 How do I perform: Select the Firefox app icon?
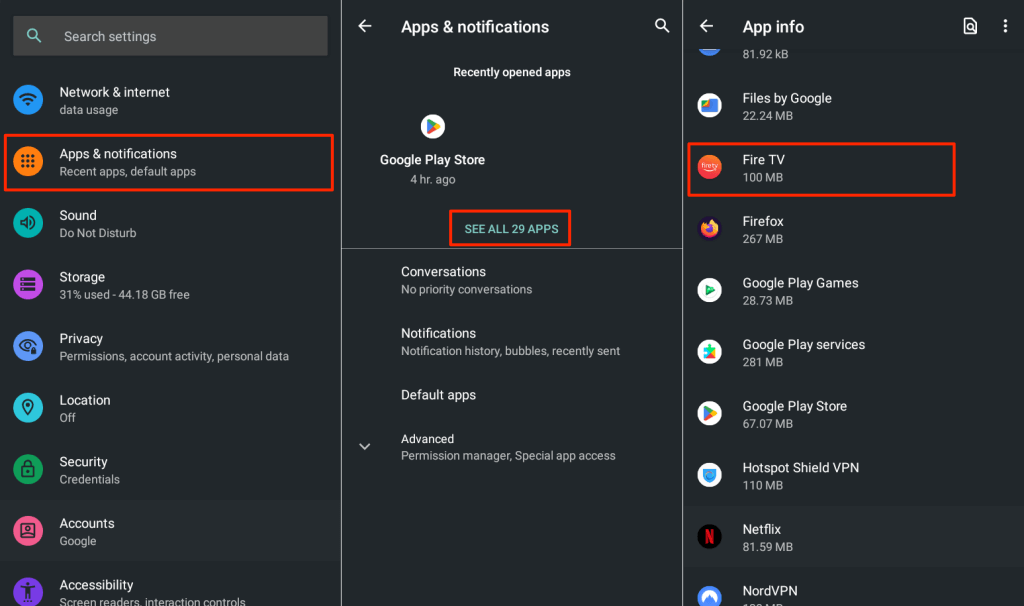pos(709,229)
